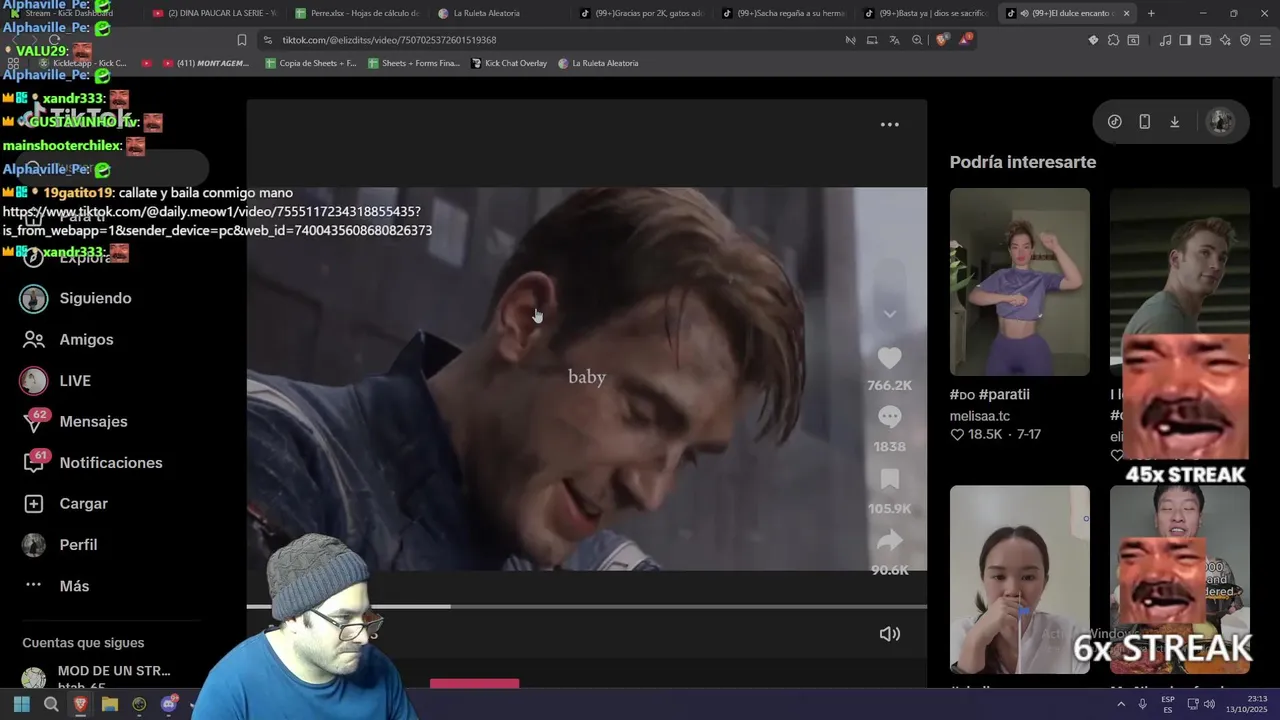The image size is (1280, 720).
Task: Open Cargar upload page
Action: 83,504
